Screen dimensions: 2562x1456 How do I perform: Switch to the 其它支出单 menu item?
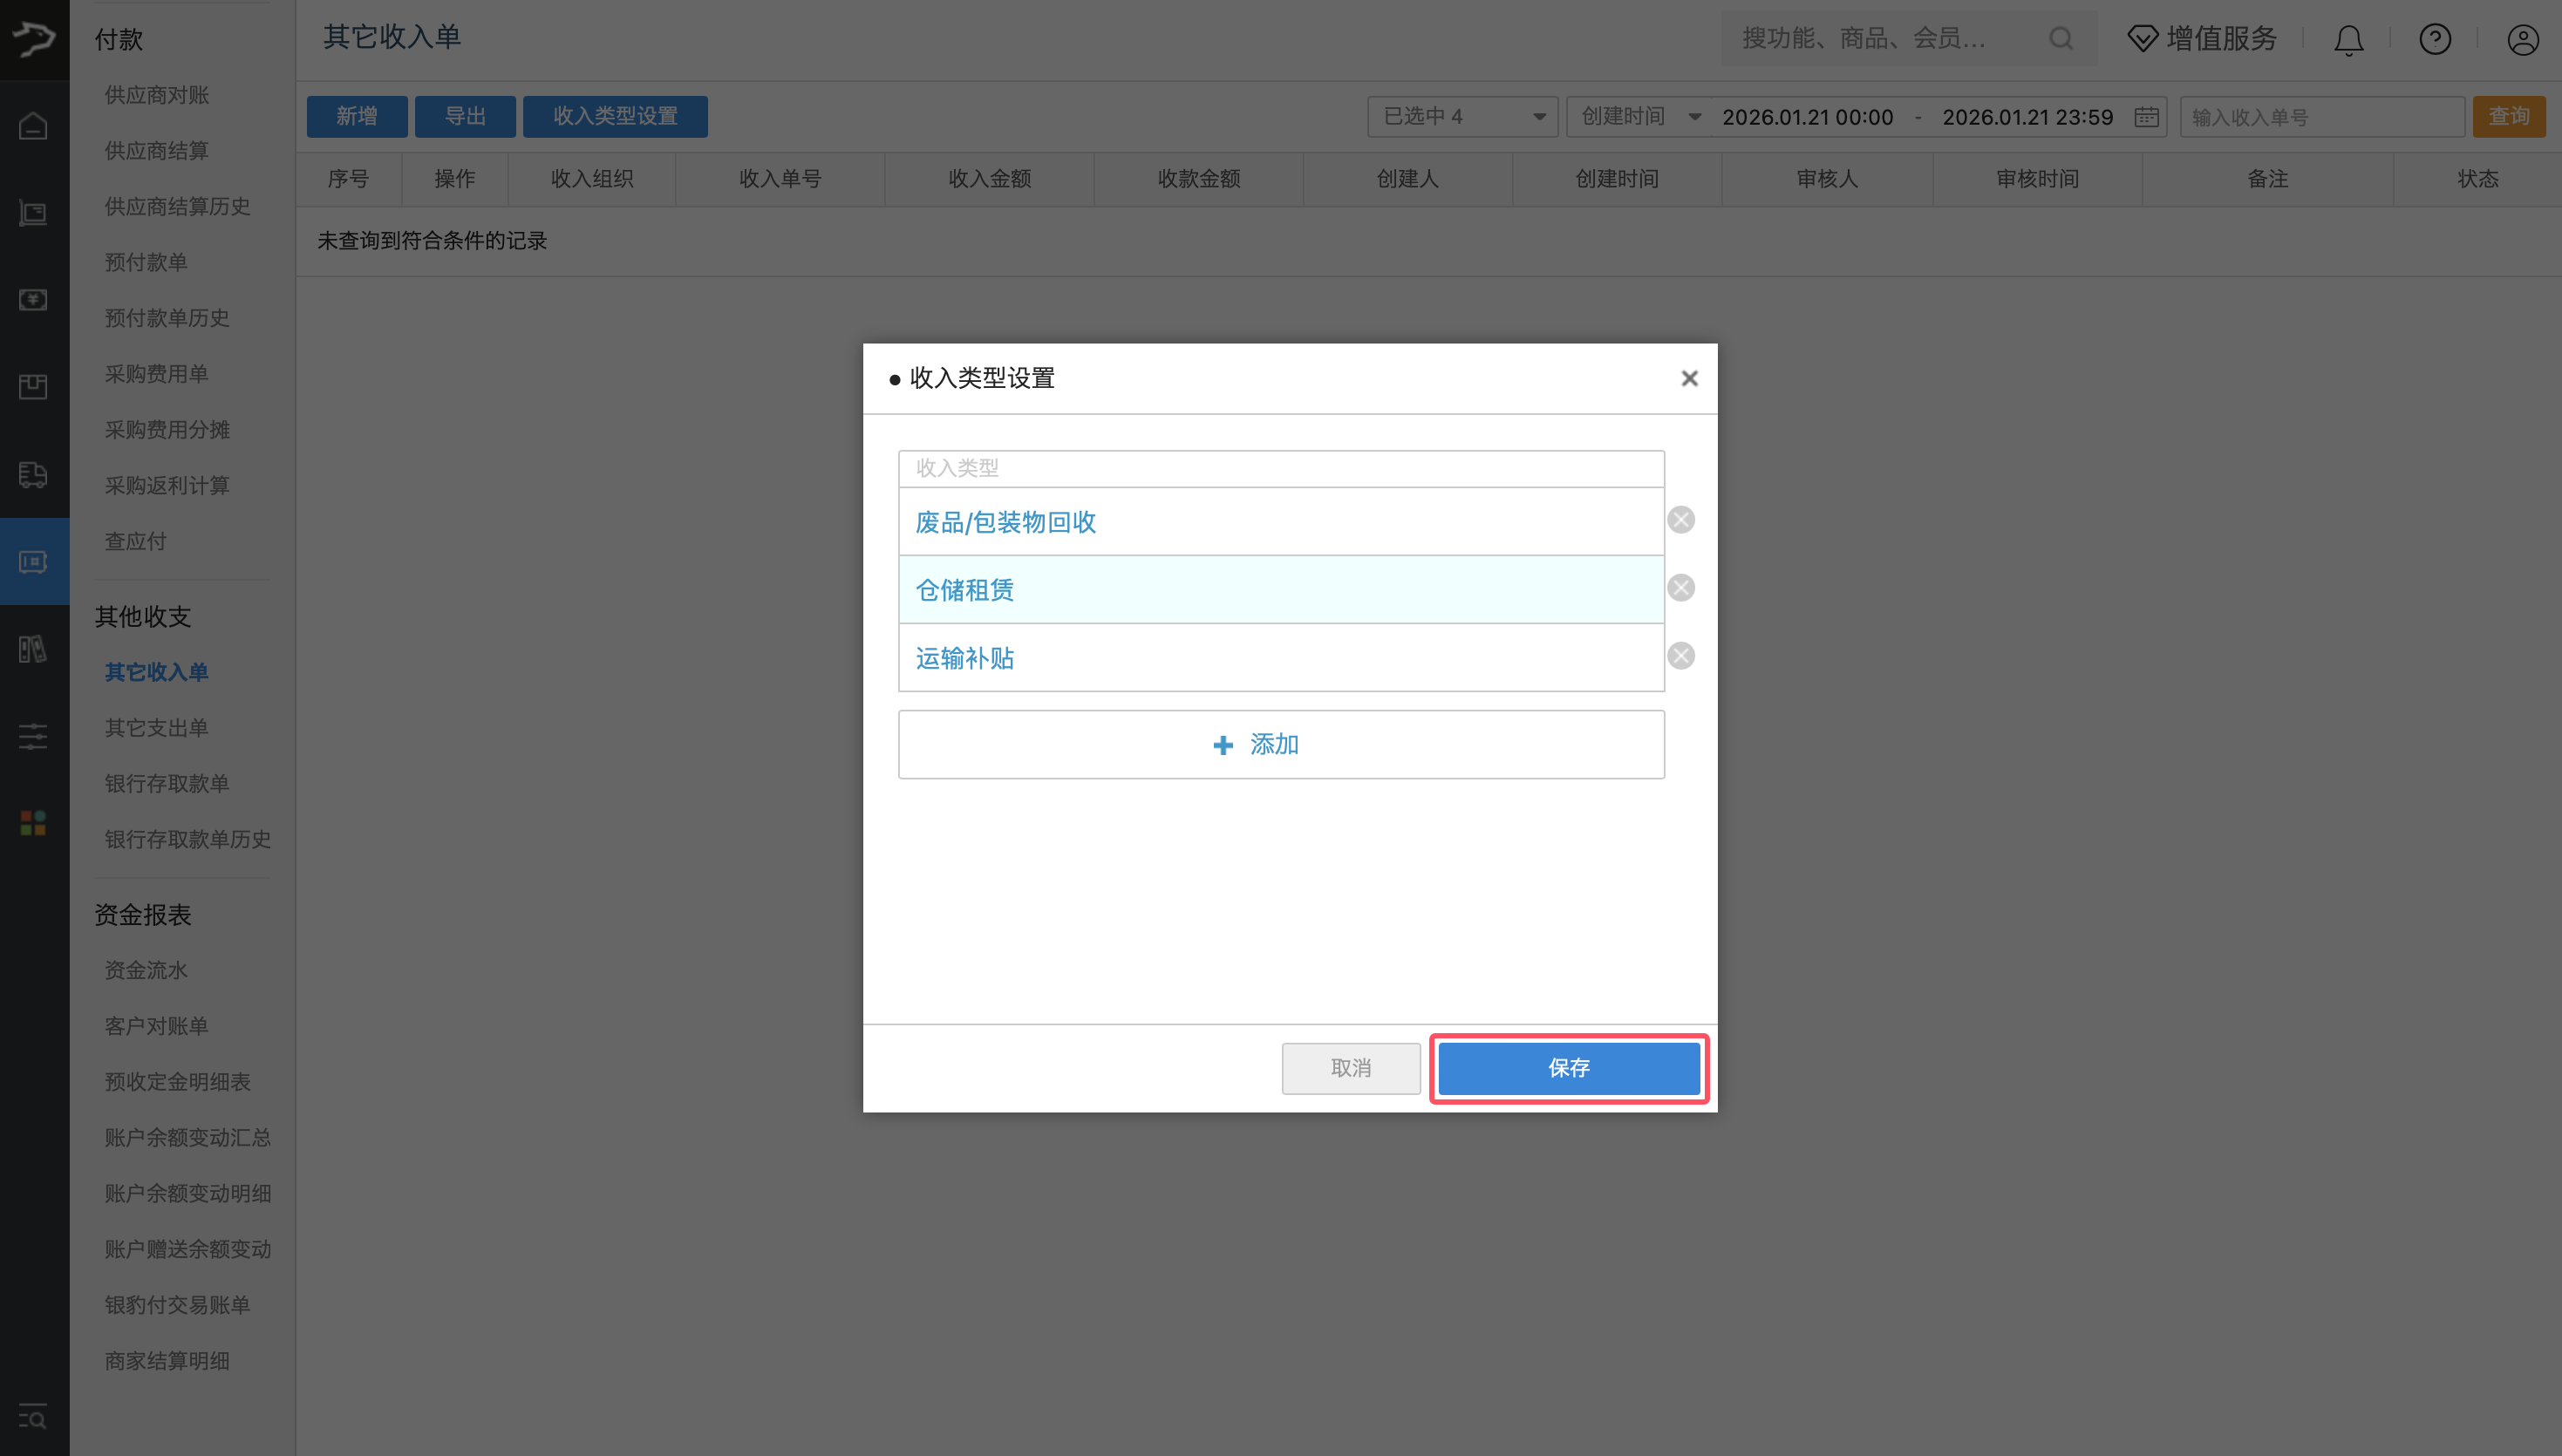click(156, 727)
